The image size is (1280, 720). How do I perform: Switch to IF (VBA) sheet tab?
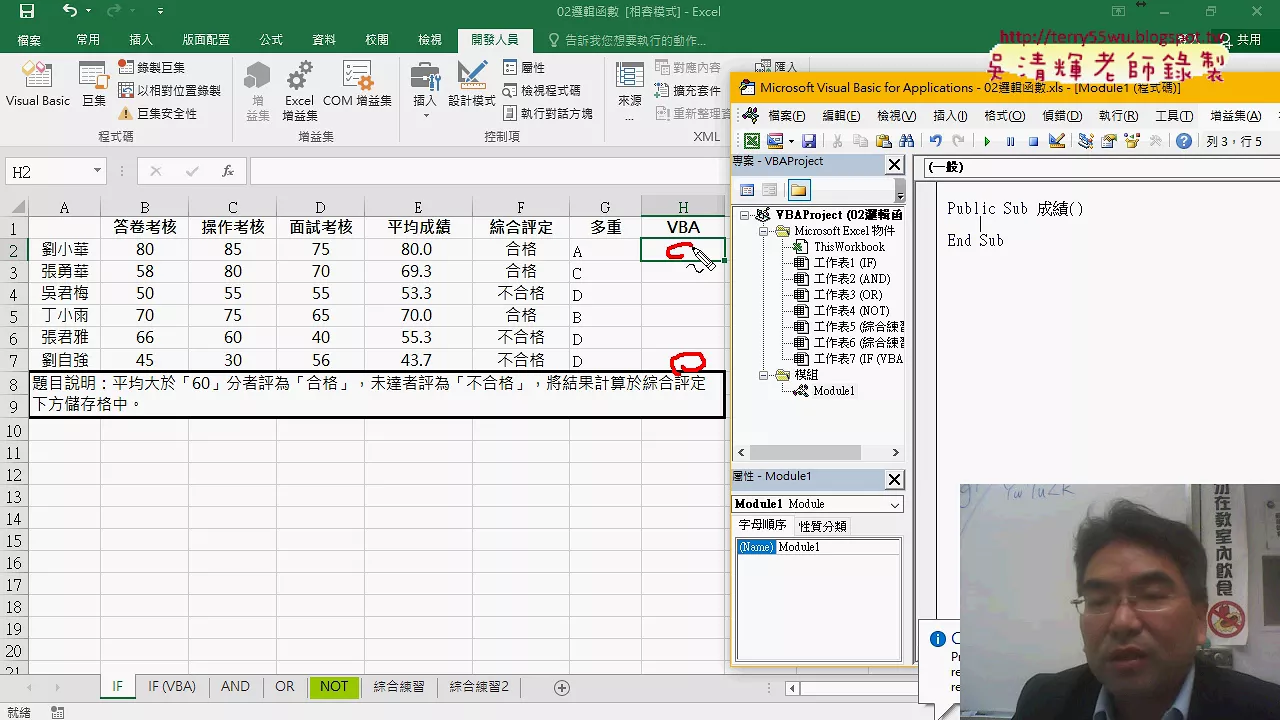[172, 687]
